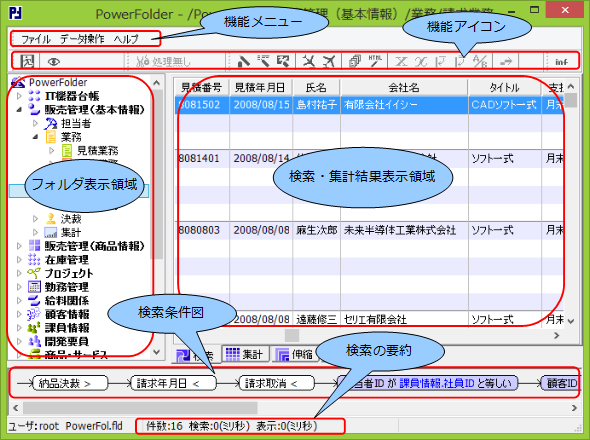This screenshot has height=440, width=590.
Task: Click the inf toolbar button
Action: 561,62
